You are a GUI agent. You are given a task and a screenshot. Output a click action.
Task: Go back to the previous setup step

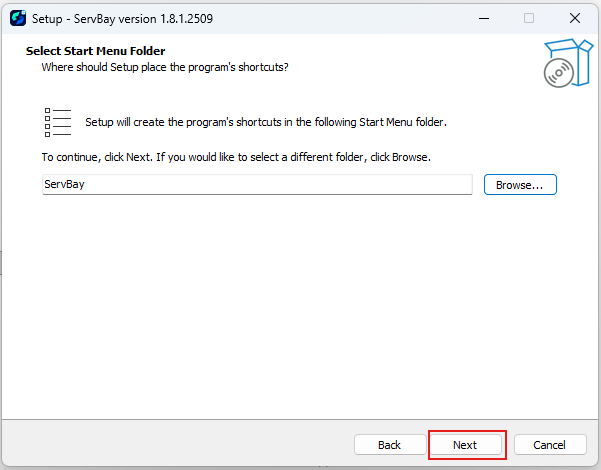pyautogui.click(x=389, y=445)
